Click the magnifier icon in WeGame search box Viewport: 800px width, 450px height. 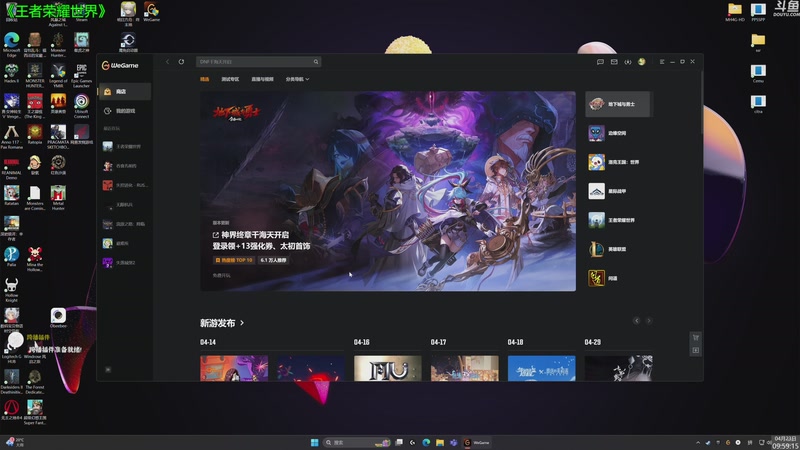316,62
